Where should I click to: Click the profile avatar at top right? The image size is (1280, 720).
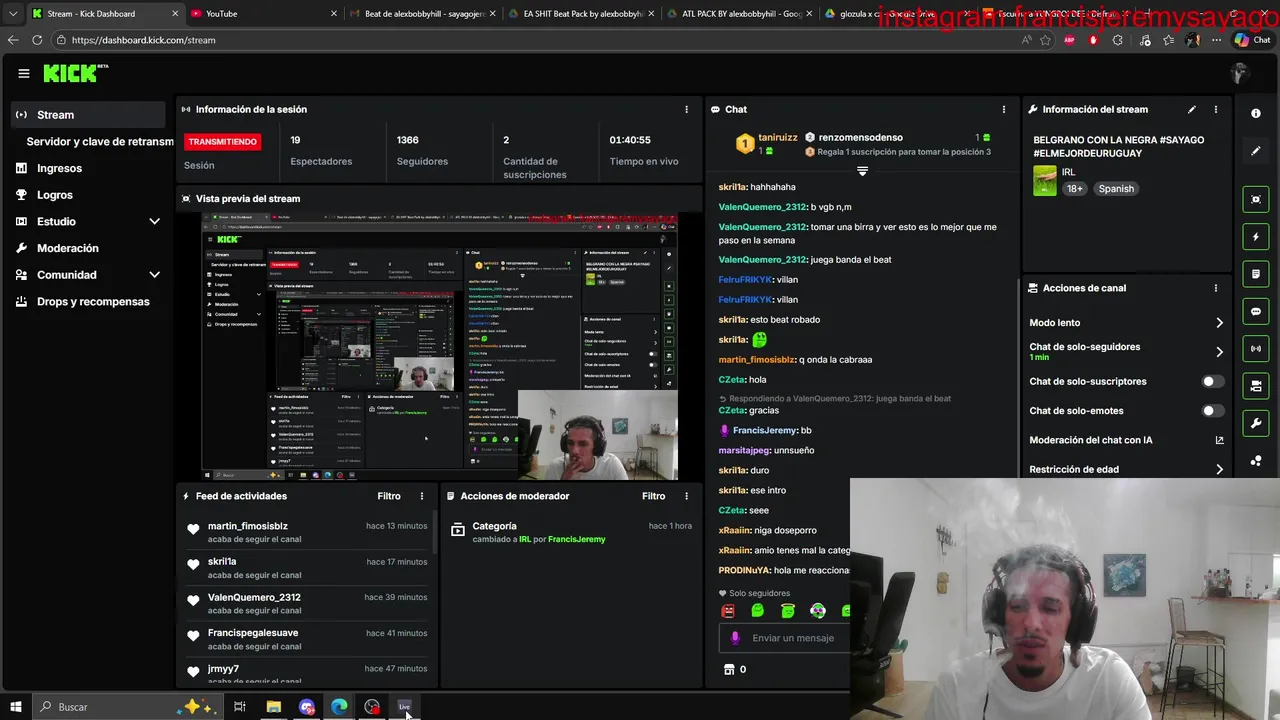click(1240, 73)
